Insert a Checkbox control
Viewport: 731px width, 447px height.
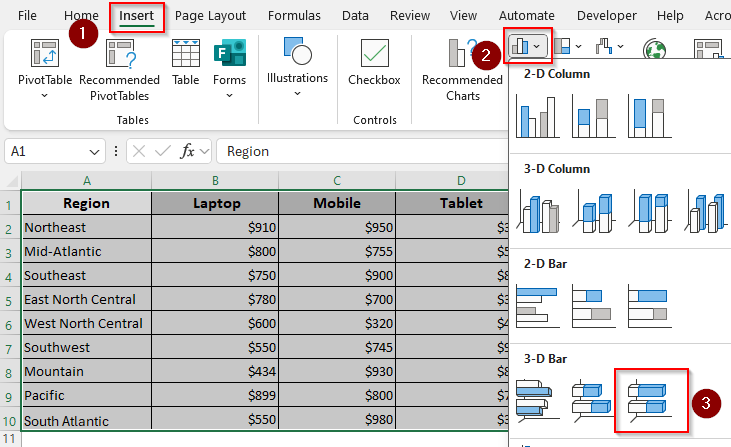[374, 62]
